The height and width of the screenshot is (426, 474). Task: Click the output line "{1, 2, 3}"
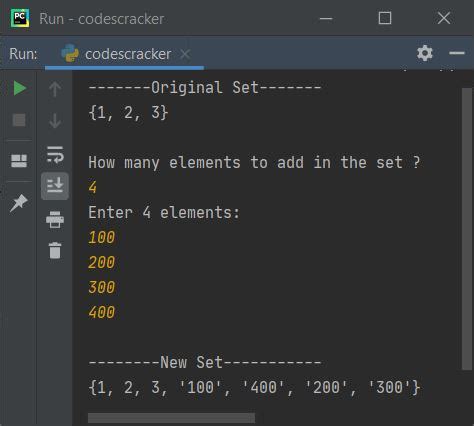click(x=128, y=113)
